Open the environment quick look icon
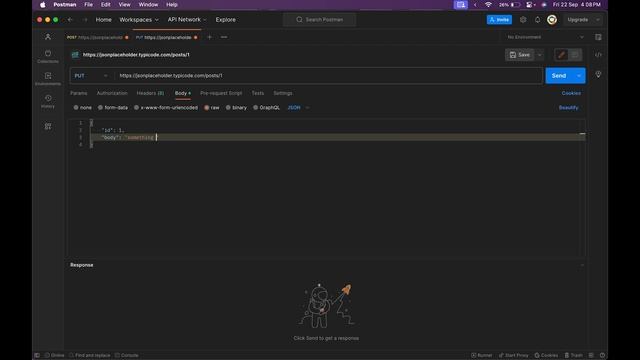Screen dimensions: 640x360 598,37
